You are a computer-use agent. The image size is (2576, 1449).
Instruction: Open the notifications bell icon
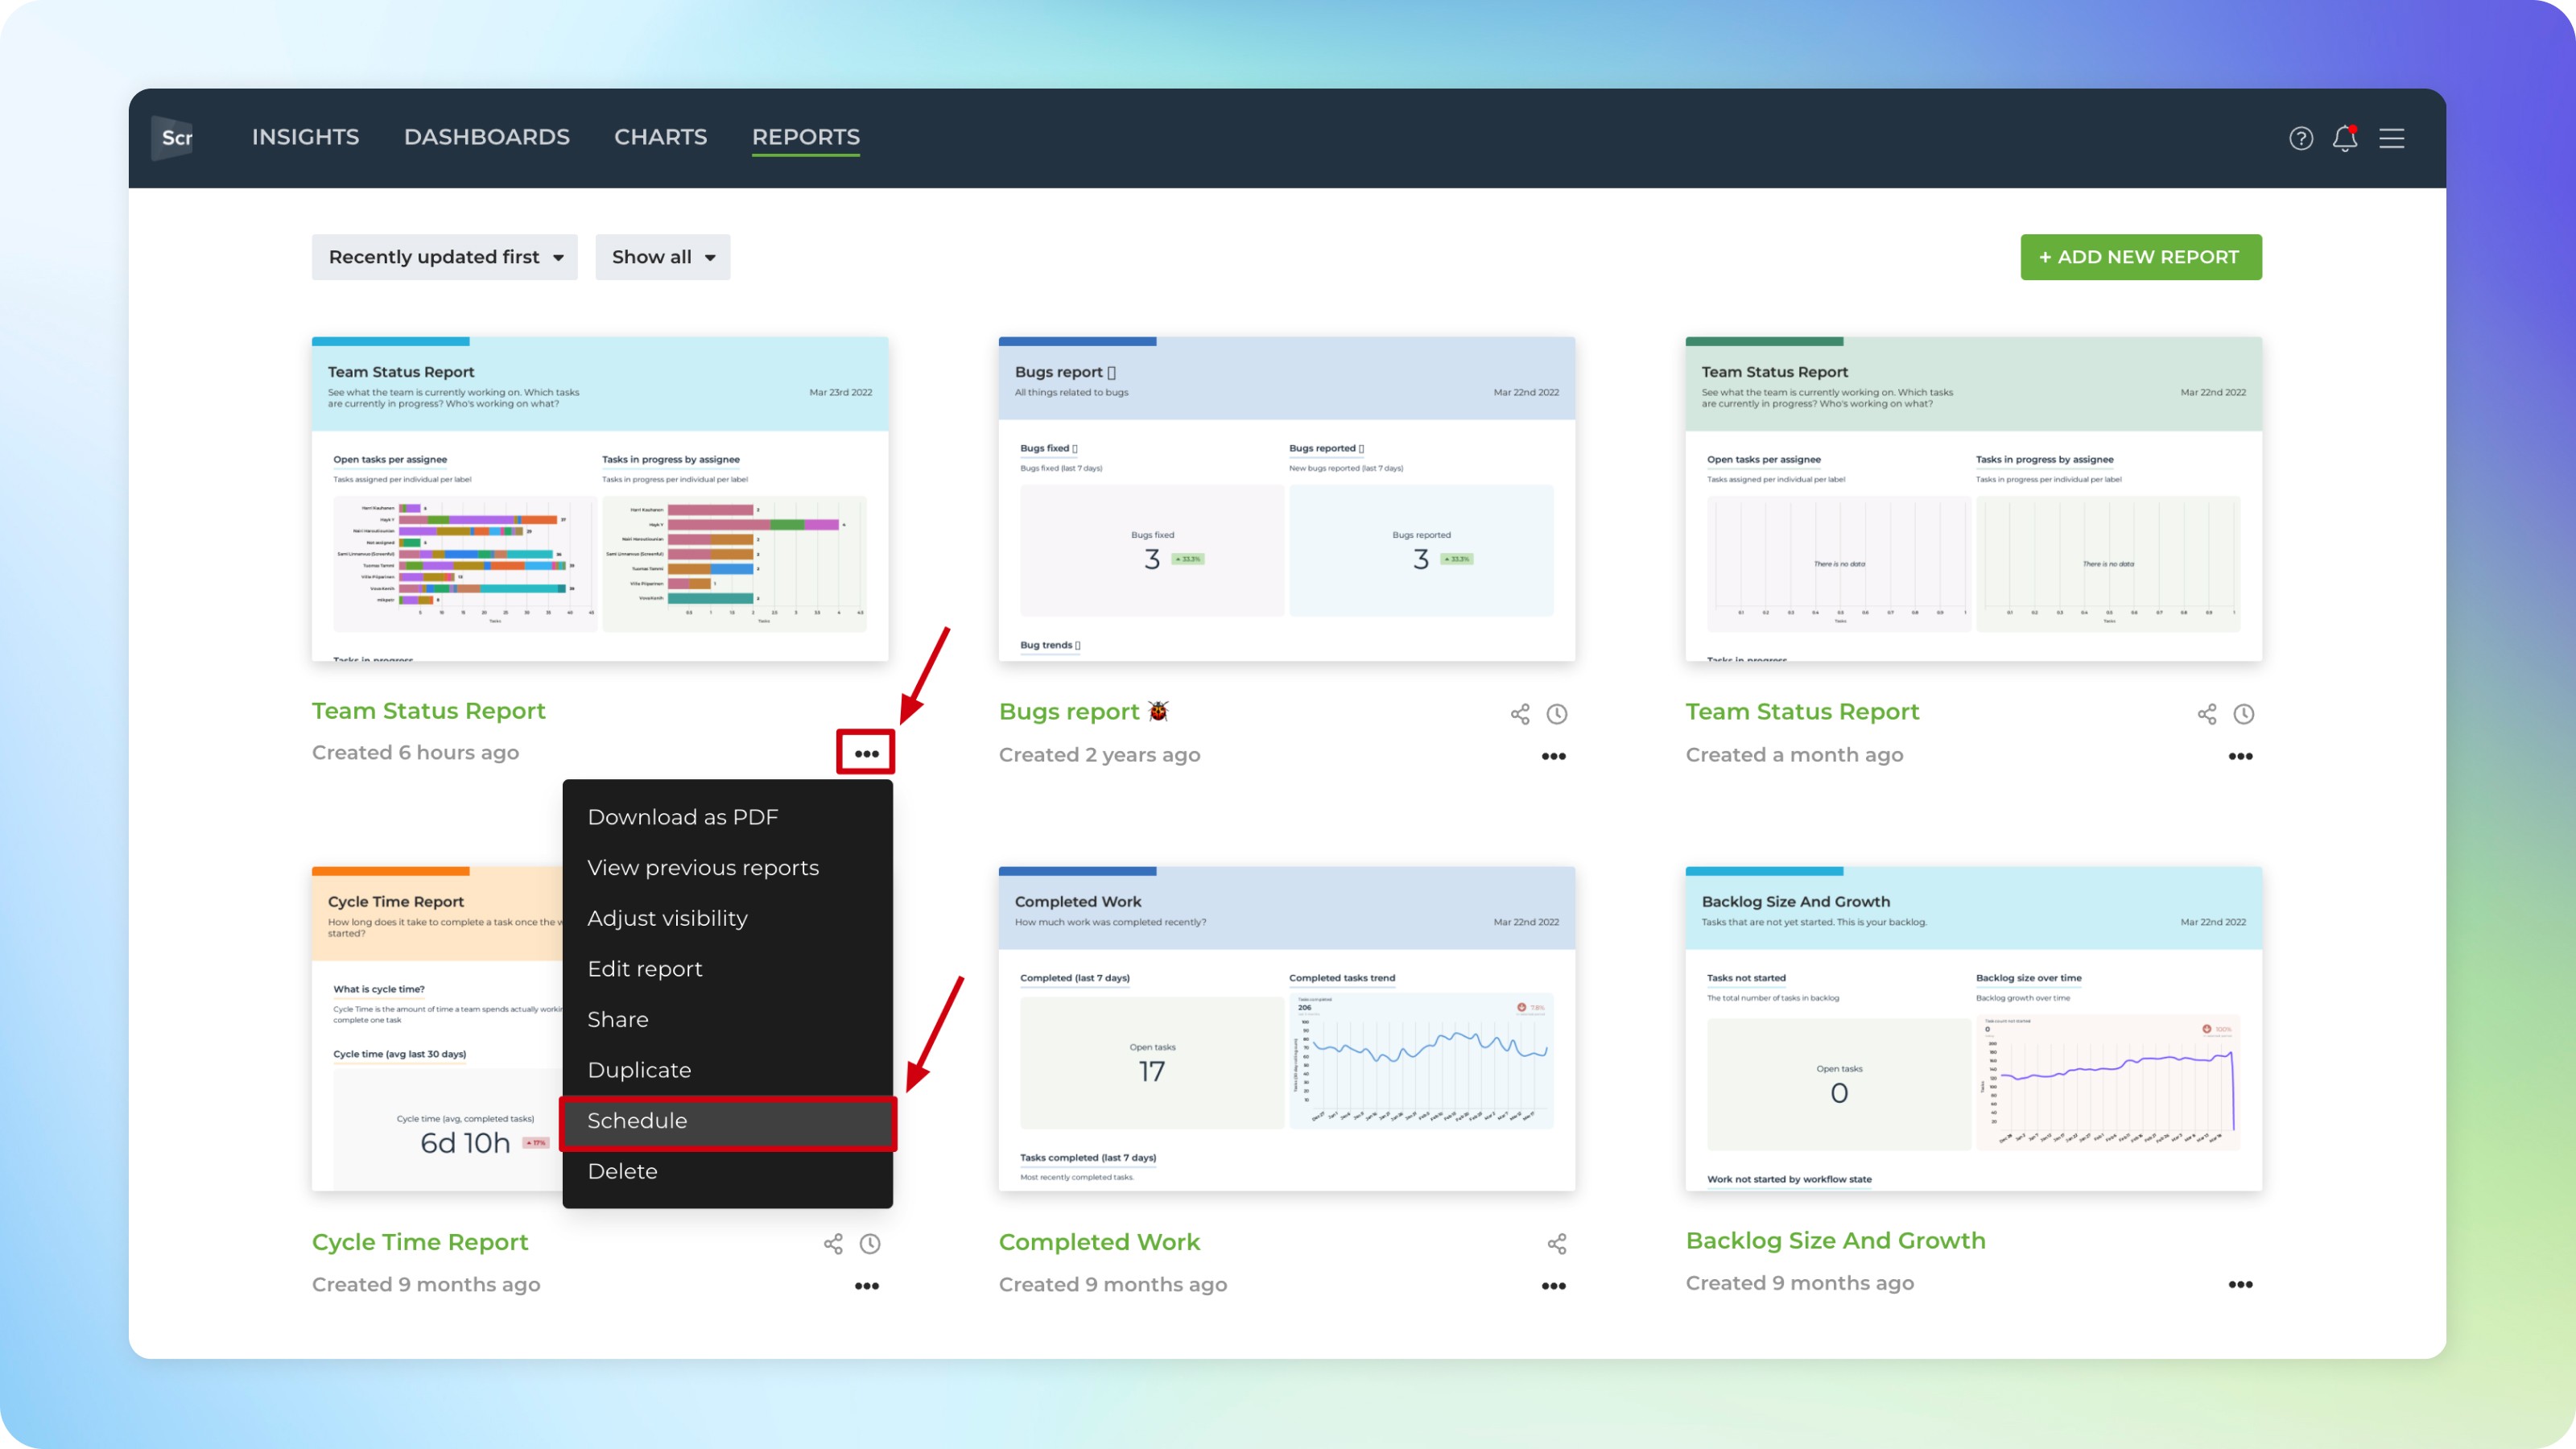click(x=2344, y=138)
